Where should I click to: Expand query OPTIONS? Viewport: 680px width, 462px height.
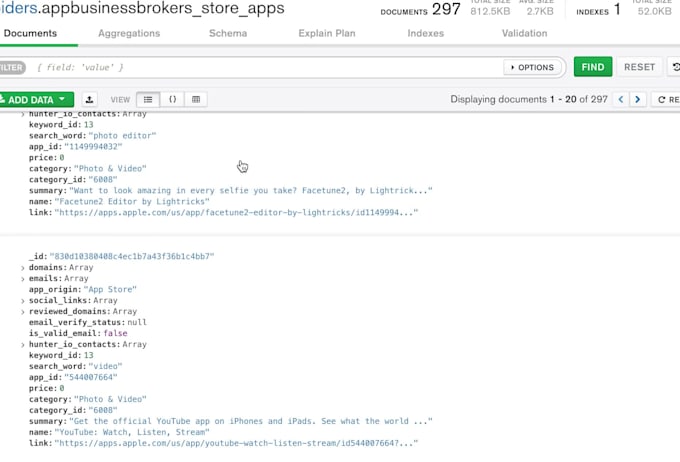tap(532, 67)
